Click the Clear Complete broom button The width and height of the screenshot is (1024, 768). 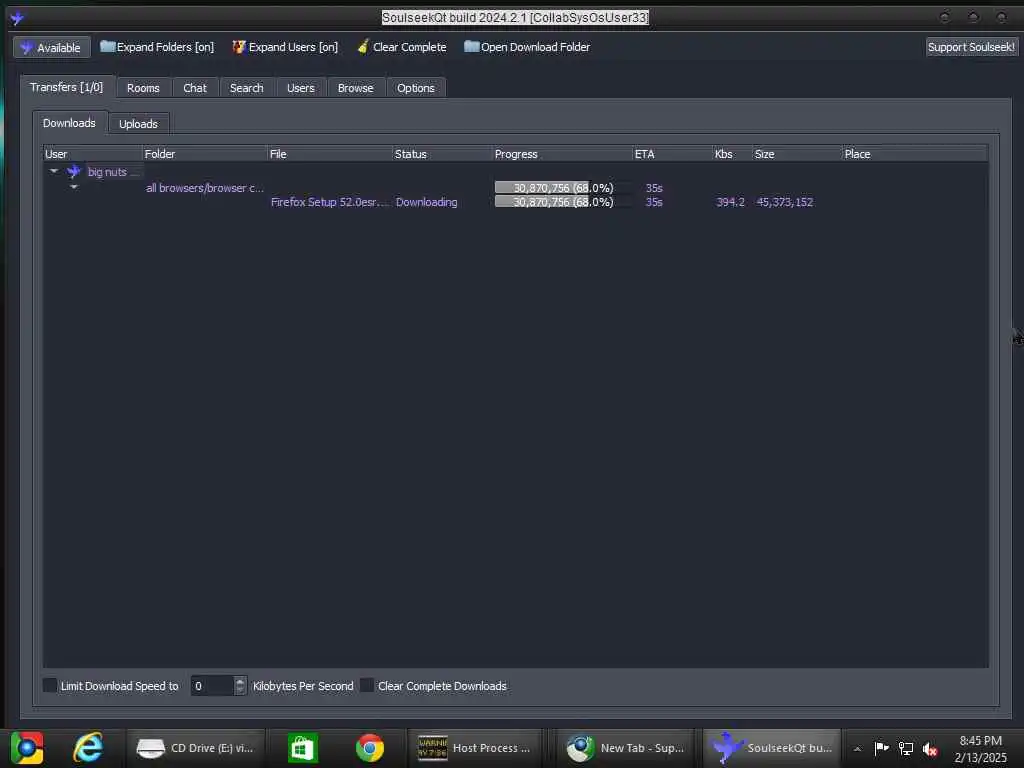coord(402,47)
